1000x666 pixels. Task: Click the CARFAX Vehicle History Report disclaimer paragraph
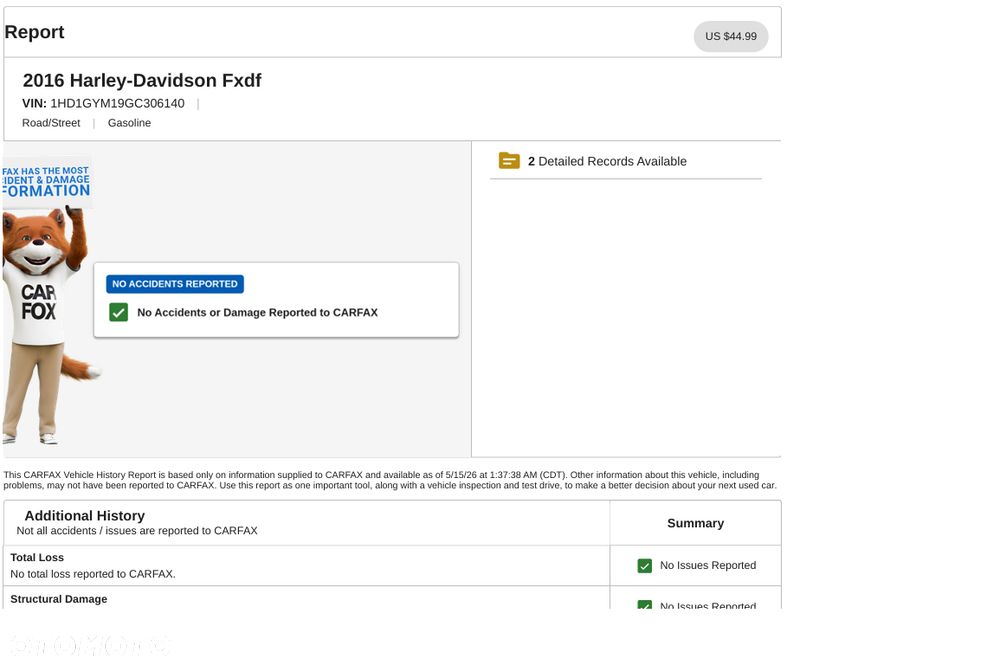[x=390, y=480]
